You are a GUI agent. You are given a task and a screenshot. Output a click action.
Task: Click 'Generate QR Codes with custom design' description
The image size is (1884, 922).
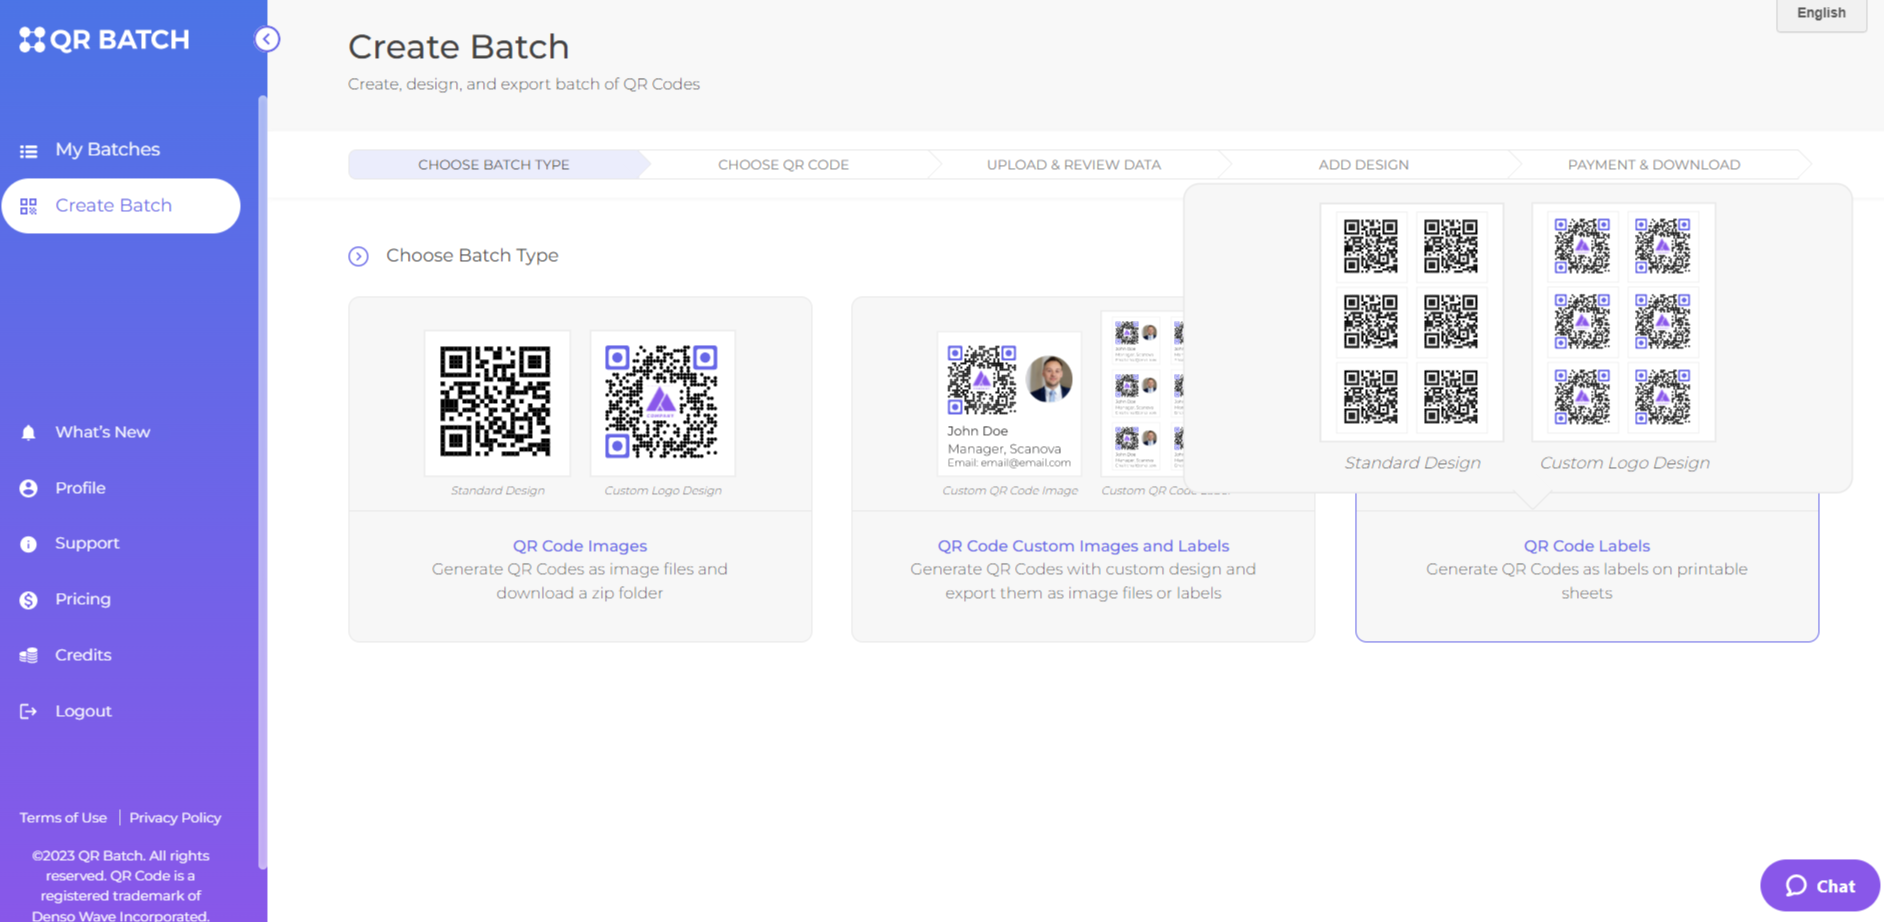click(x=1083, y=581)
